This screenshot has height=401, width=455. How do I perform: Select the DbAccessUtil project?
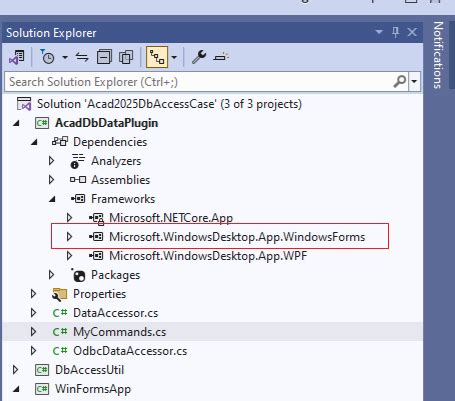[x=89, y=370]
